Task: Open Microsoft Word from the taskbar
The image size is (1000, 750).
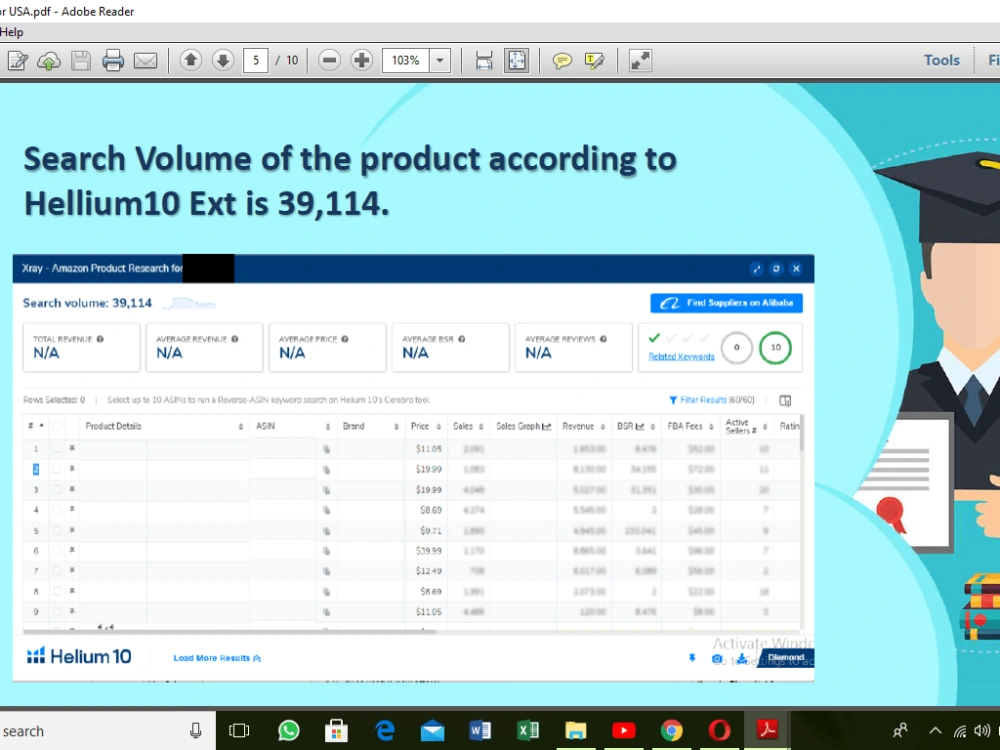Action: (x=480, y=730)
